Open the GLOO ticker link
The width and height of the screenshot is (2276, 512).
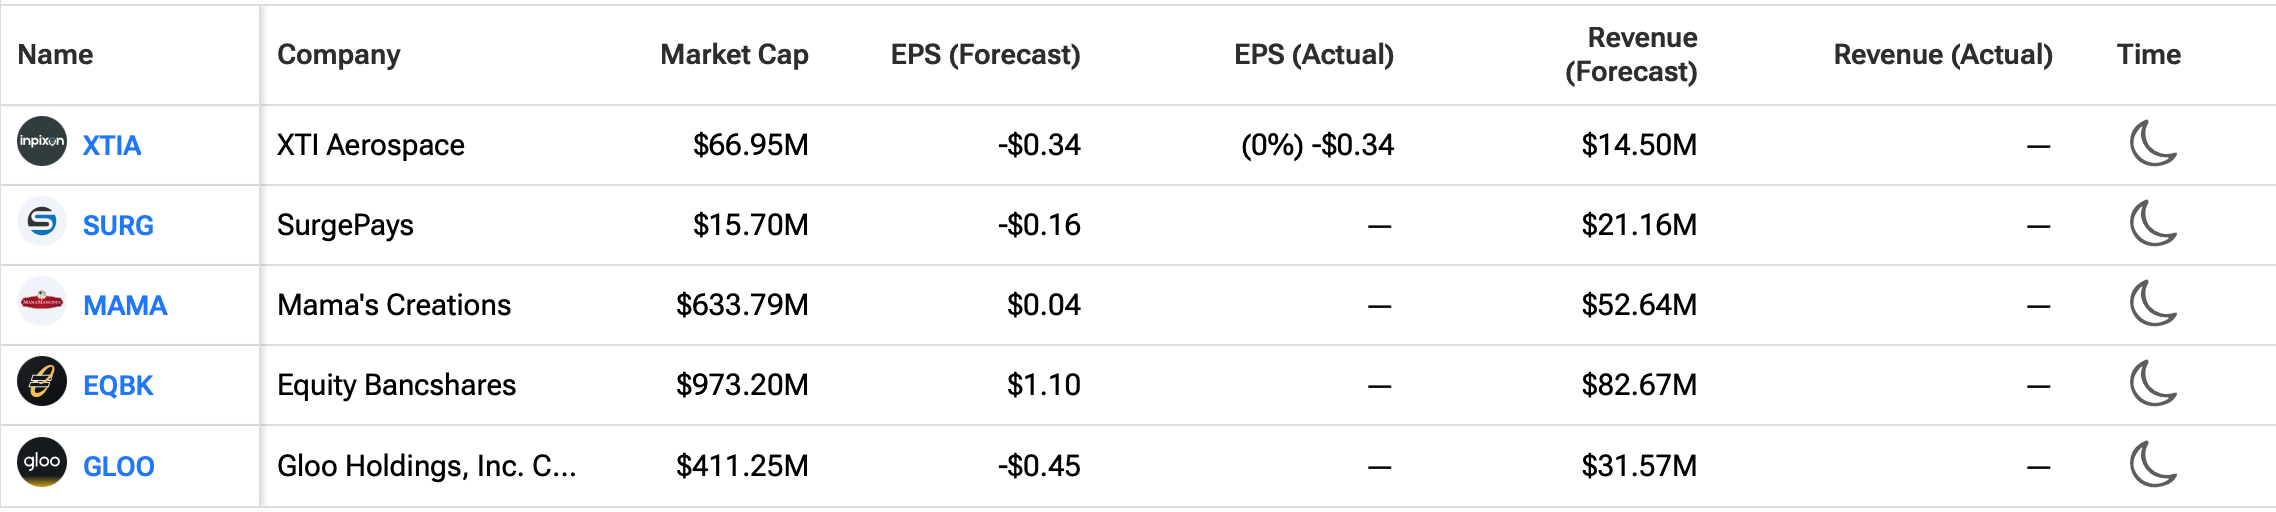tap(119, 467)
